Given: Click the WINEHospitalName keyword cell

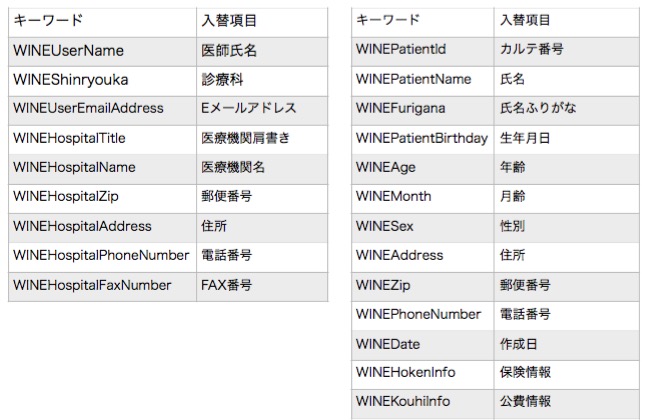Looking at the screenshot, I should click(x=74, y=167).
